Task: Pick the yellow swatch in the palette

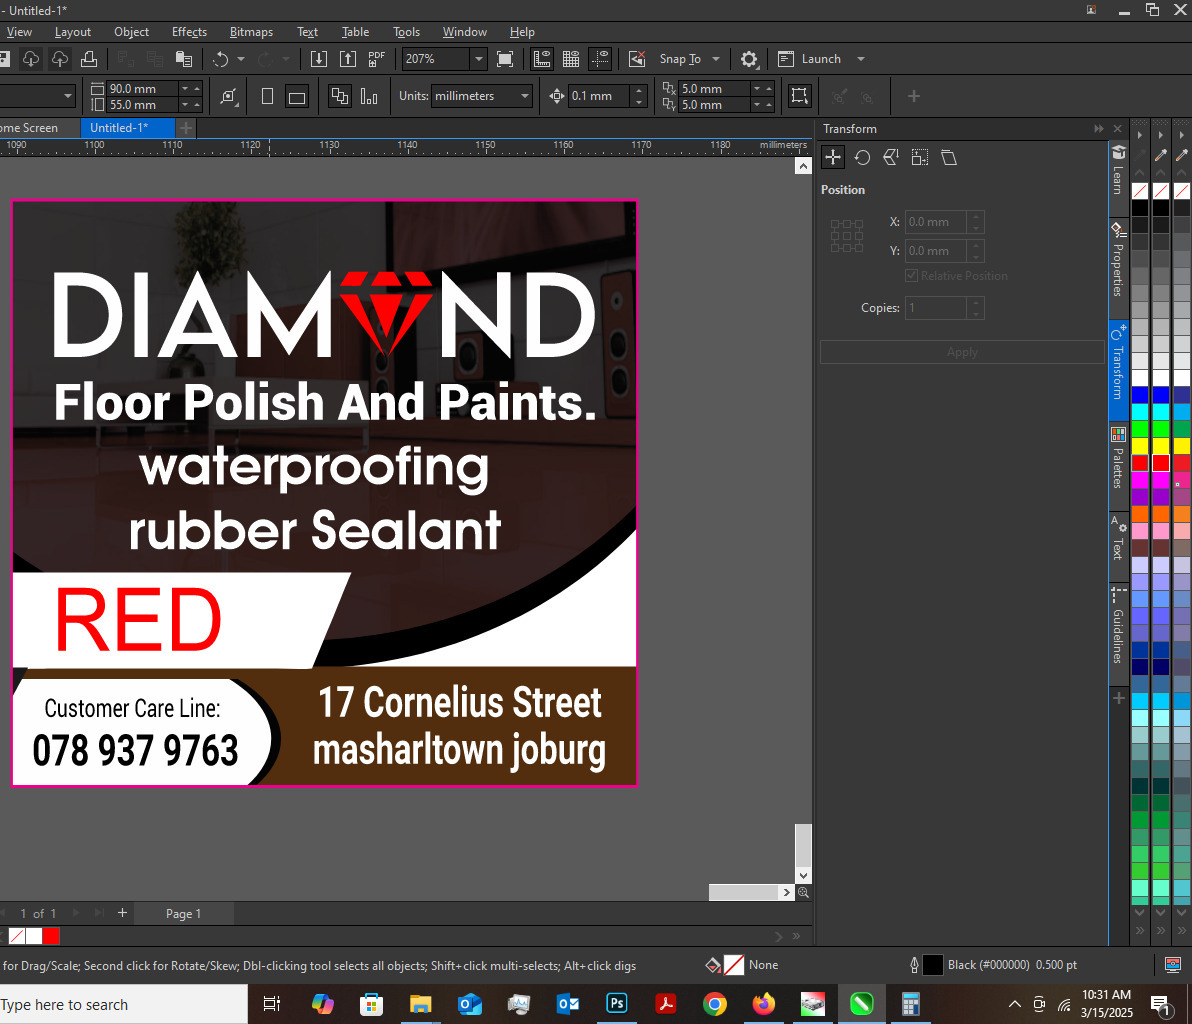Action: [1139, 446]
